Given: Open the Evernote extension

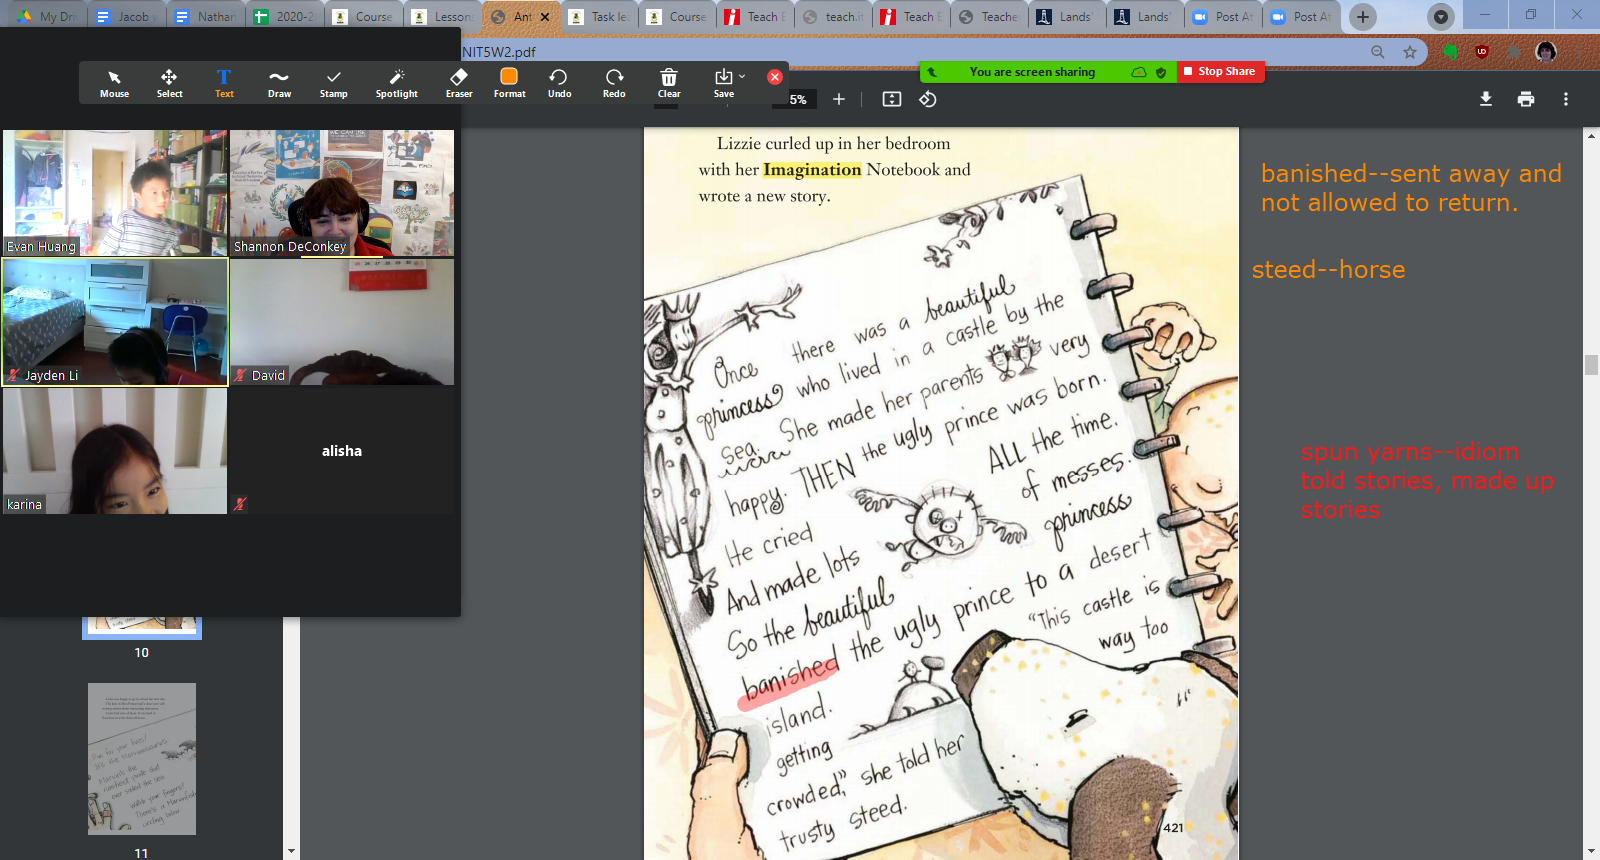Looking at the screenshot, I should [1450, 52].
